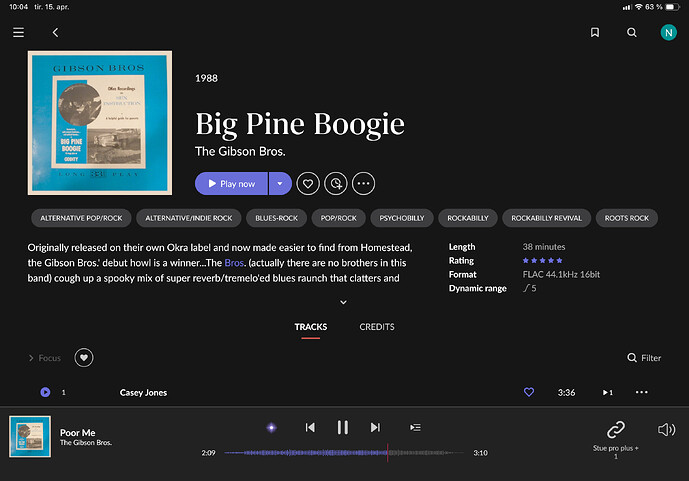Image resolution: width=689 pixels, height=481 pixels.
Task: Seek on the waveform progress bar
Action: (344, 453)
